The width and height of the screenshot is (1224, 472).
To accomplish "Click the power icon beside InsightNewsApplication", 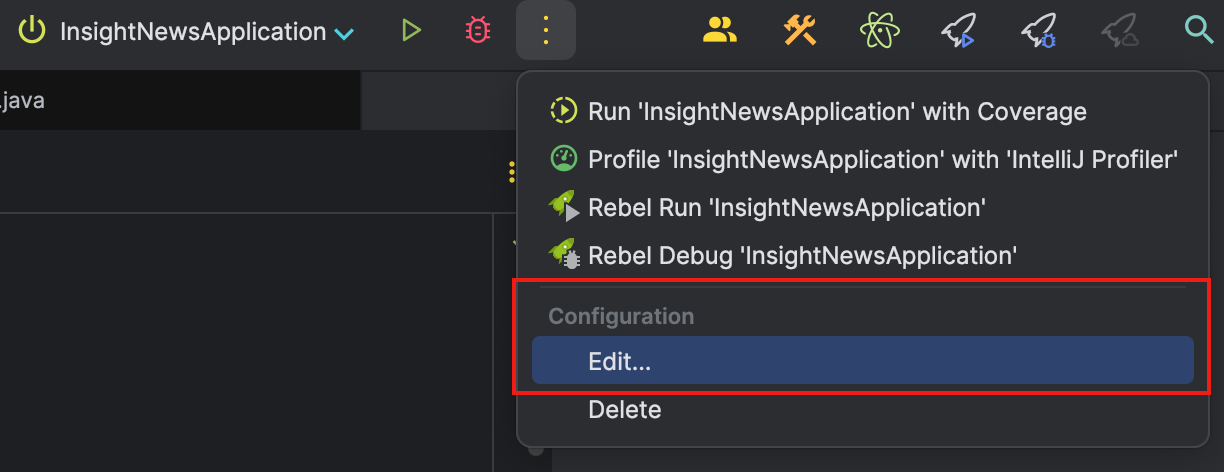I will tap(33, 31).
